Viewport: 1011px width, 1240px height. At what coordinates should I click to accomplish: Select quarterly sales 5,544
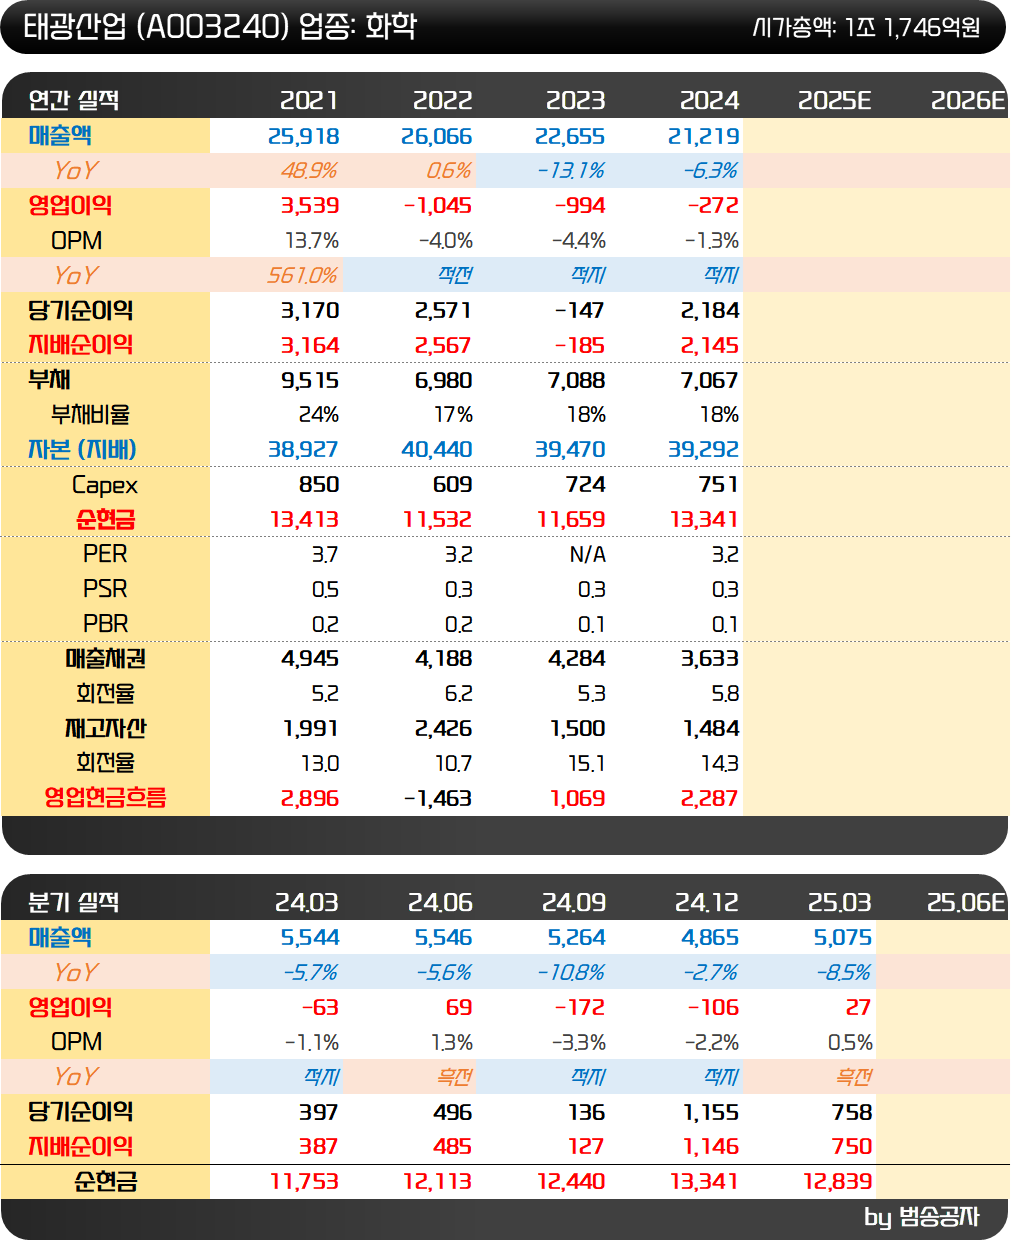310,938
